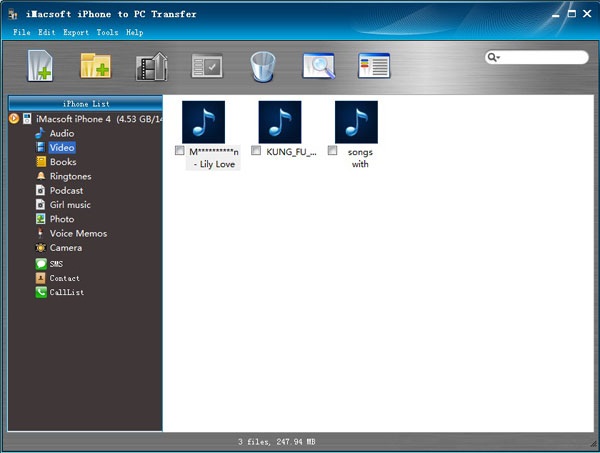This screenshot has width=600, height=453.
Task: Open the Tools menu
Action: [x=107, y=32]
